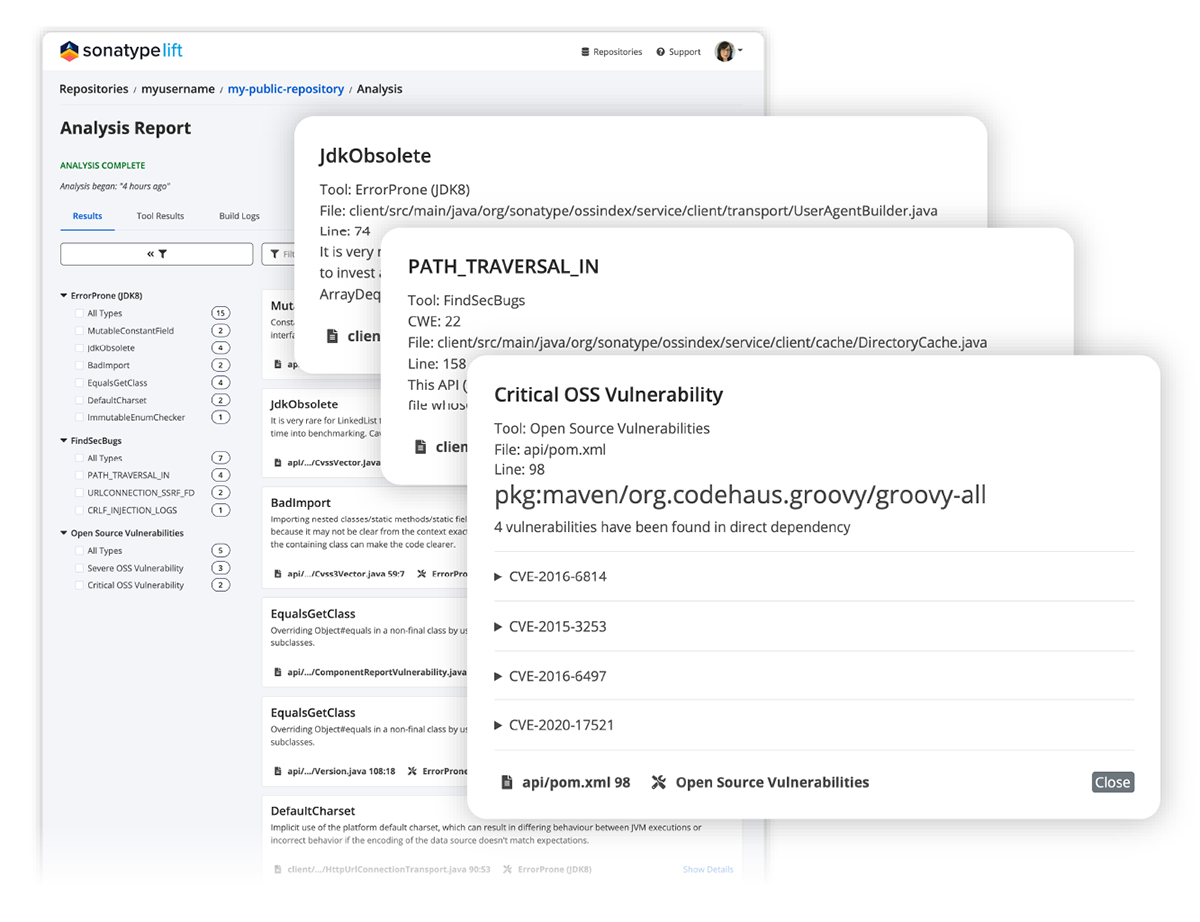Click the pkg:maven/org.codehaus.groovy/groovy-all text
The image size is (1200, 922).
(740, 494)
